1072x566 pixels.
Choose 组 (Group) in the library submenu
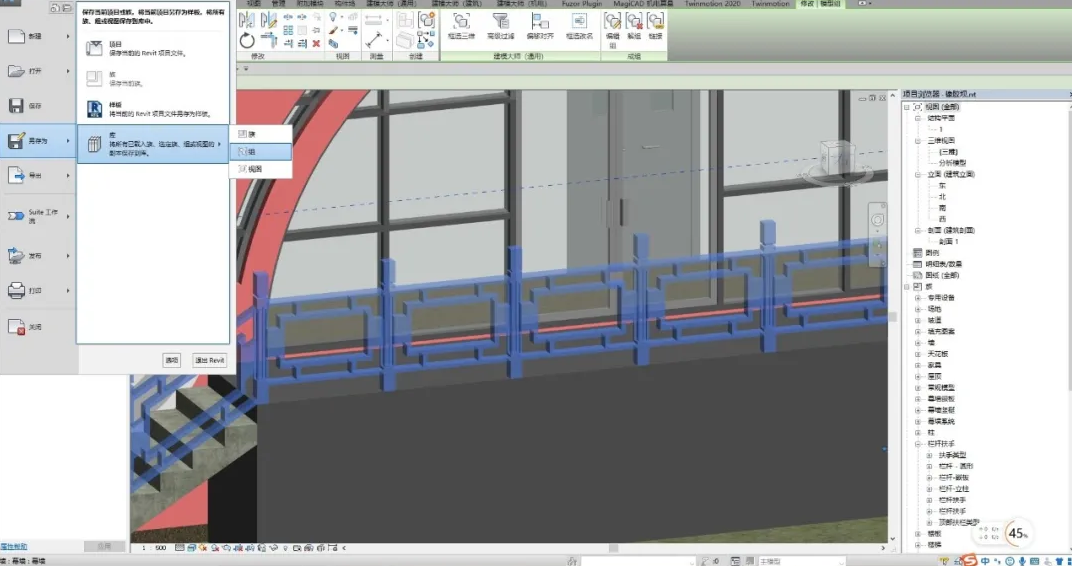pos(251,151)
